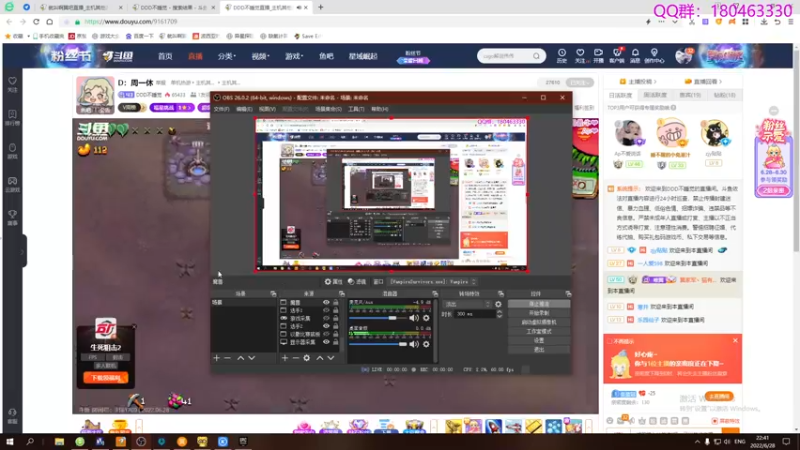
Task: Open source 滤镜 (filters) button in OBS
Action: tap(357, 282)
